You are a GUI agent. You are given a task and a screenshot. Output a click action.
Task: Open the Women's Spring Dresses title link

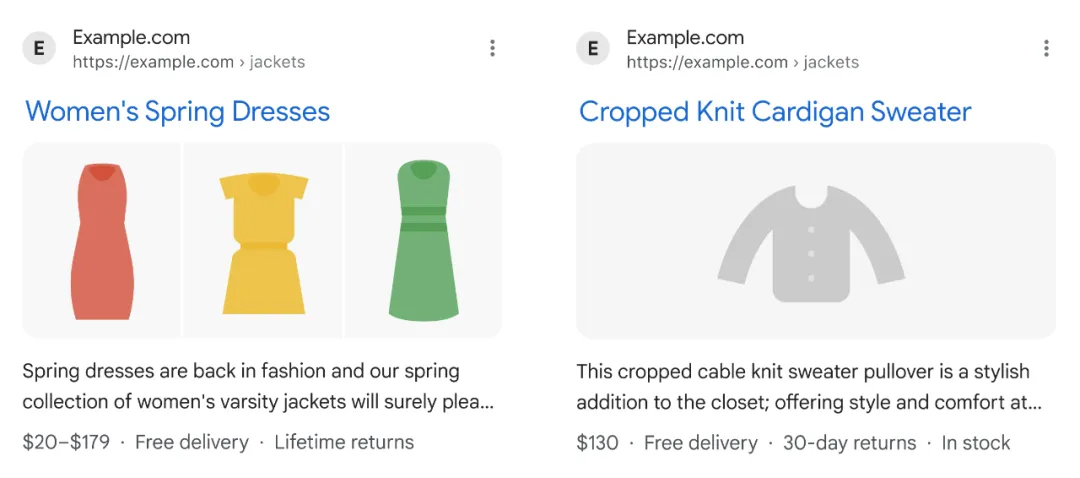(x=177, y=111)
